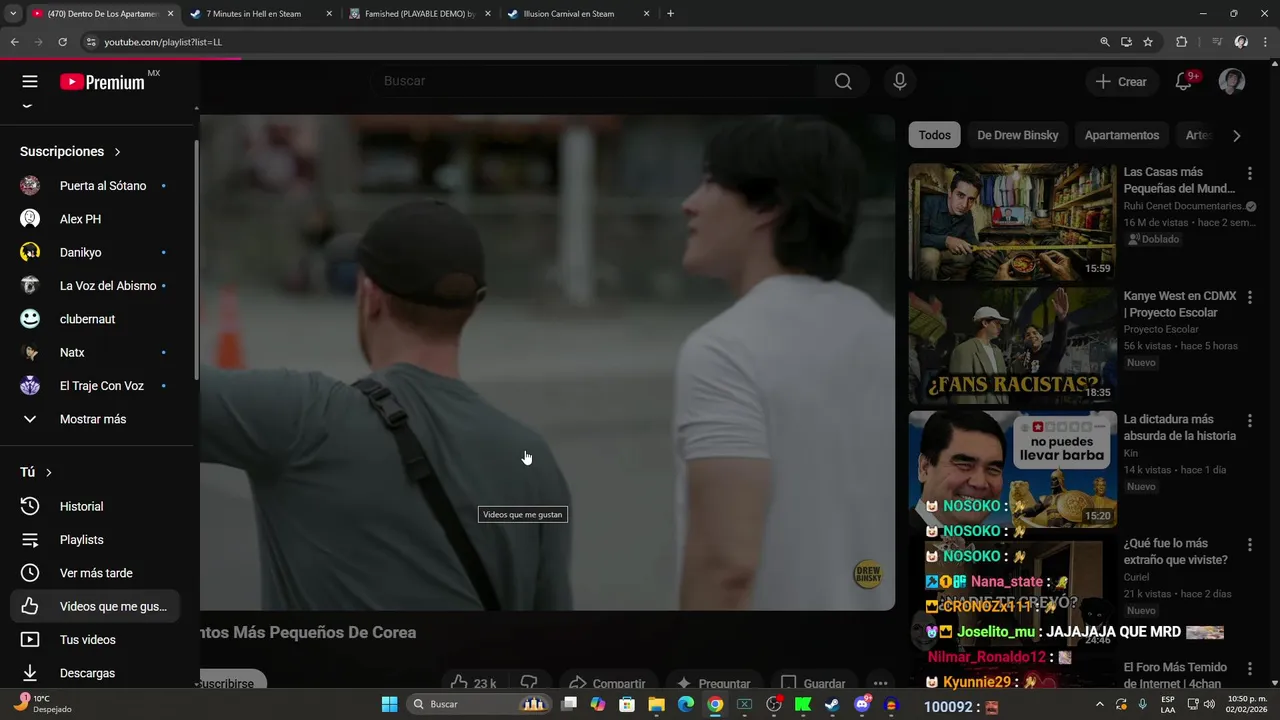Open Danikyo channel

pos(96,252)
